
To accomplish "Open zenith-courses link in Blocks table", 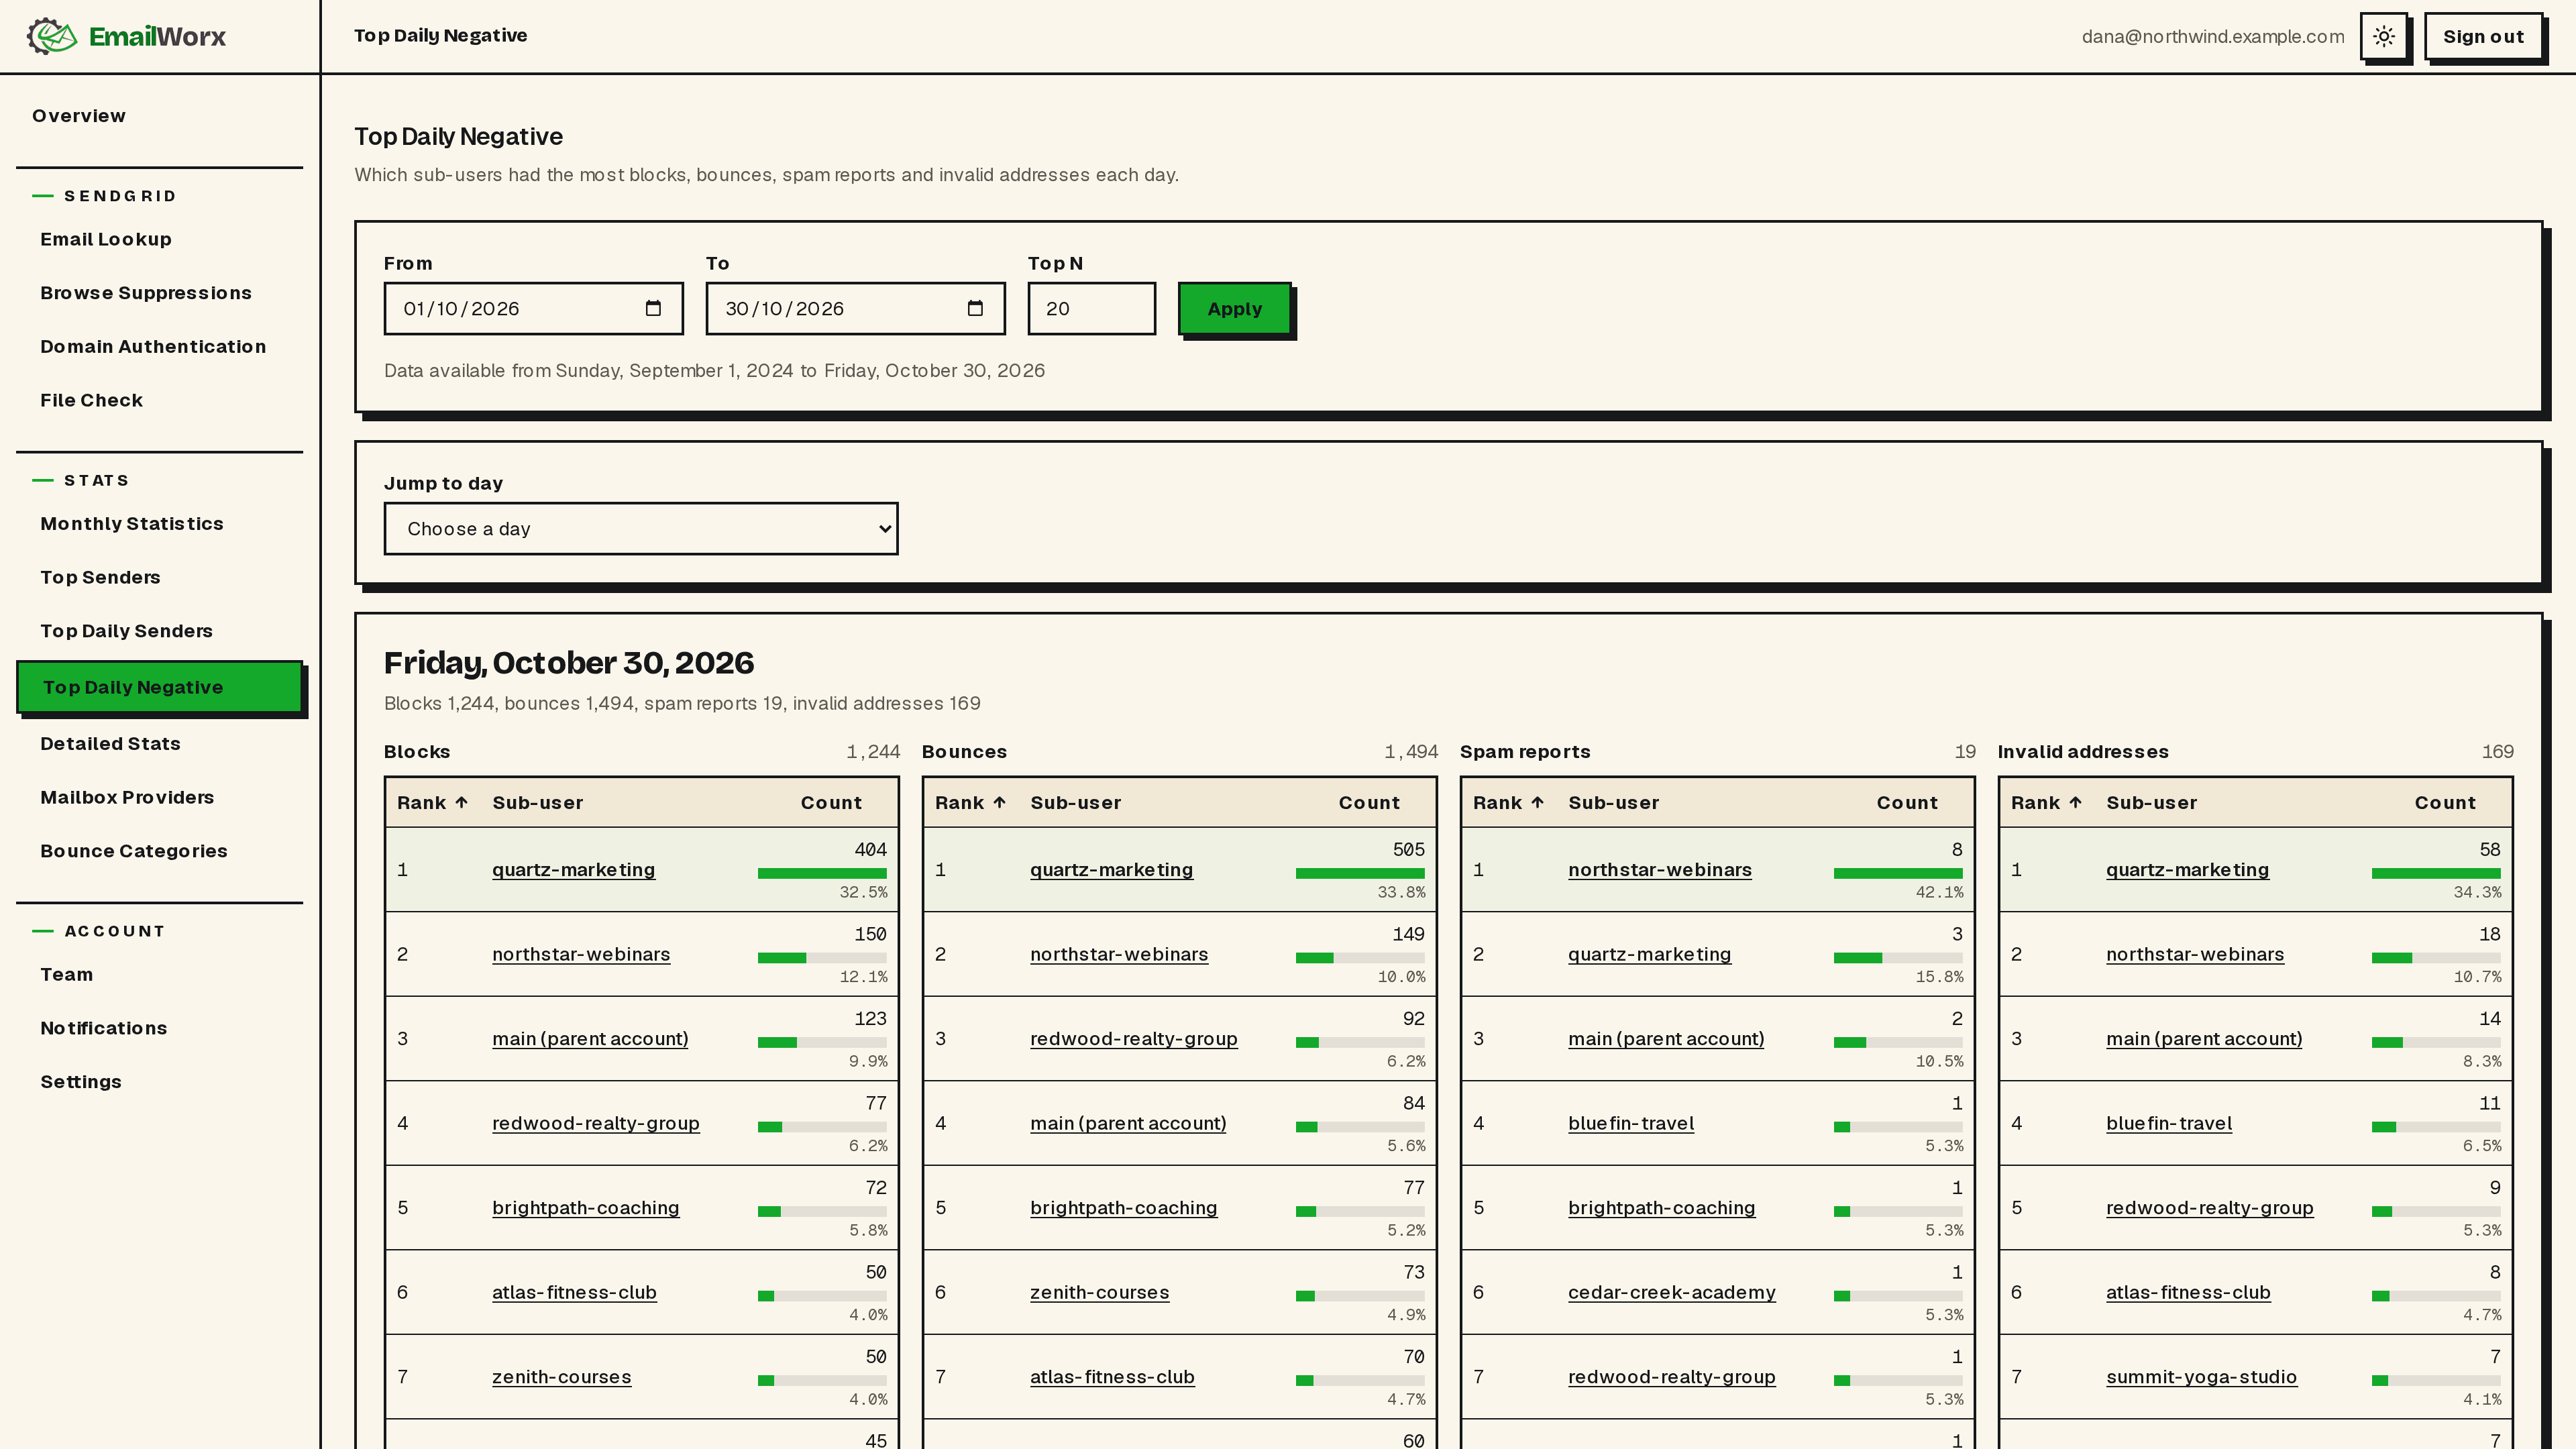I will (x=562, y=1377).
